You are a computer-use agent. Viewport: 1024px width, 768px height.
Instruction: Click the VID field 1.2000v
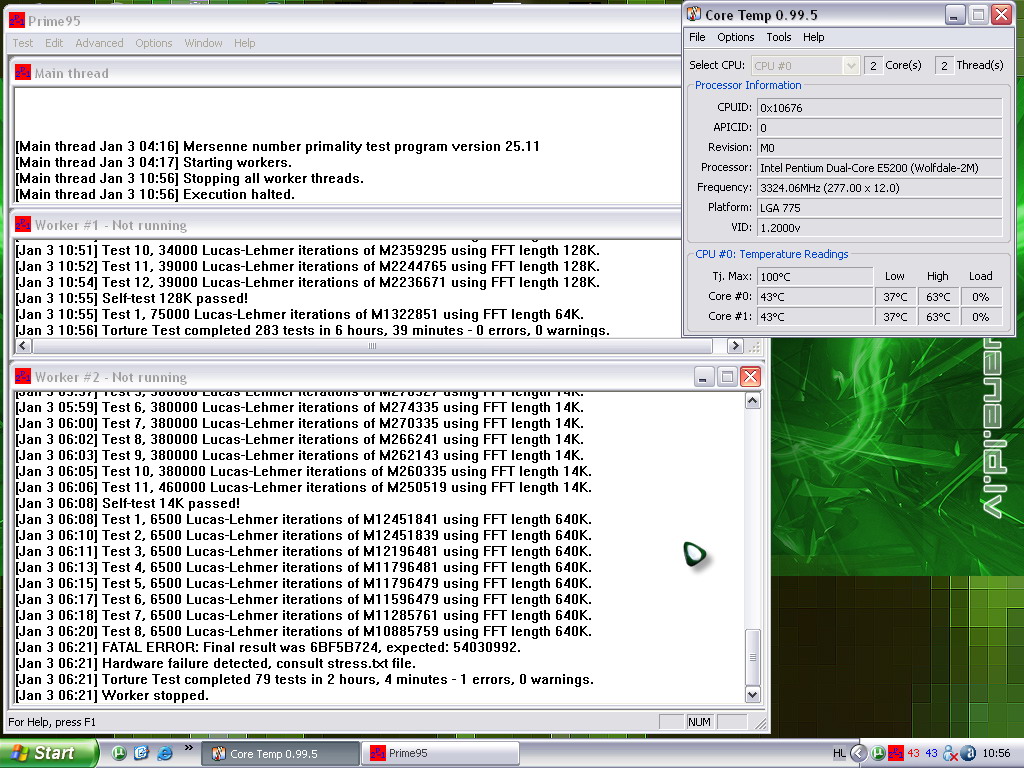tap(879, 228)
